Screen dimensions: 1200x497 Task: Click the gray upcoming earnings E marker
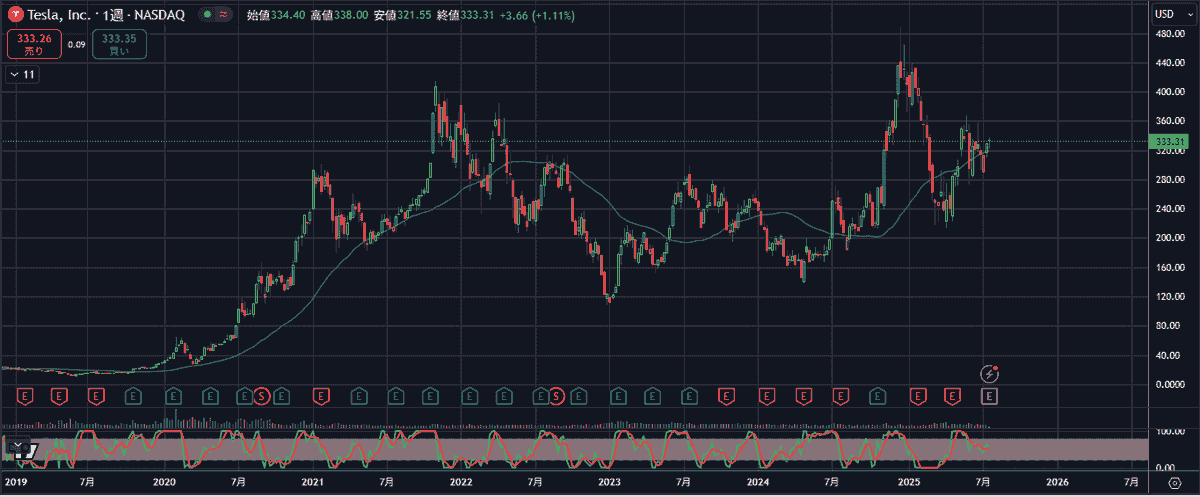click(989, 397)
